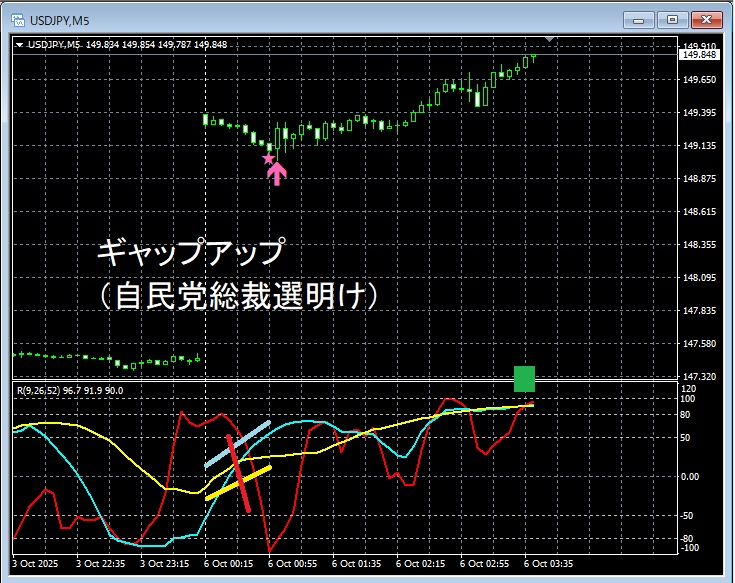Viewport: 735px width, 583px height.
Task: Click the 3 Oct 2025 date label
Action: tap(36, 563)
